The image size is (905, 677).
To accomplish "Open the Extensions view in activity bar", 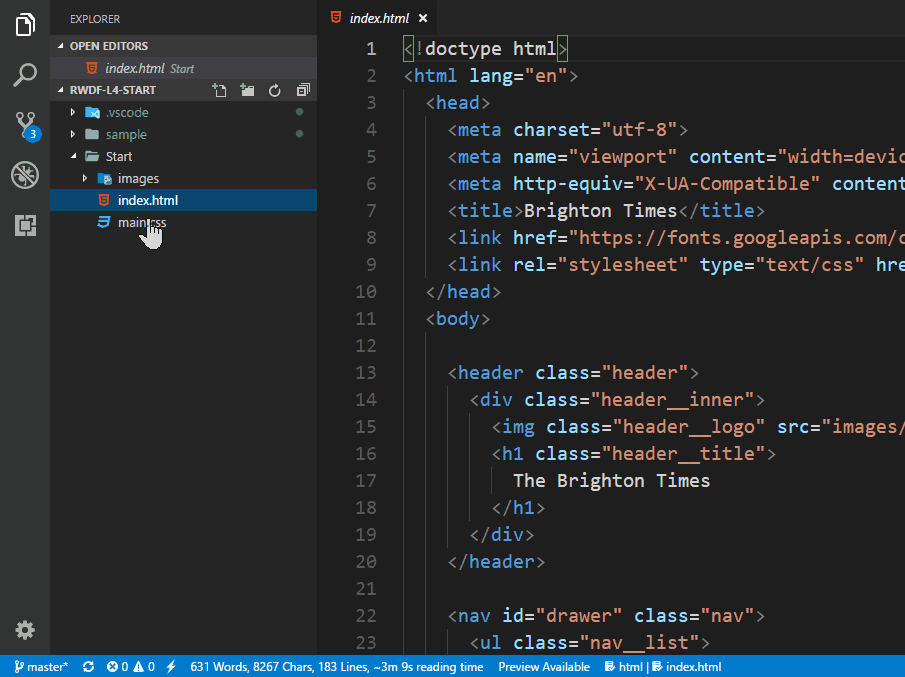I will (25, 225).
